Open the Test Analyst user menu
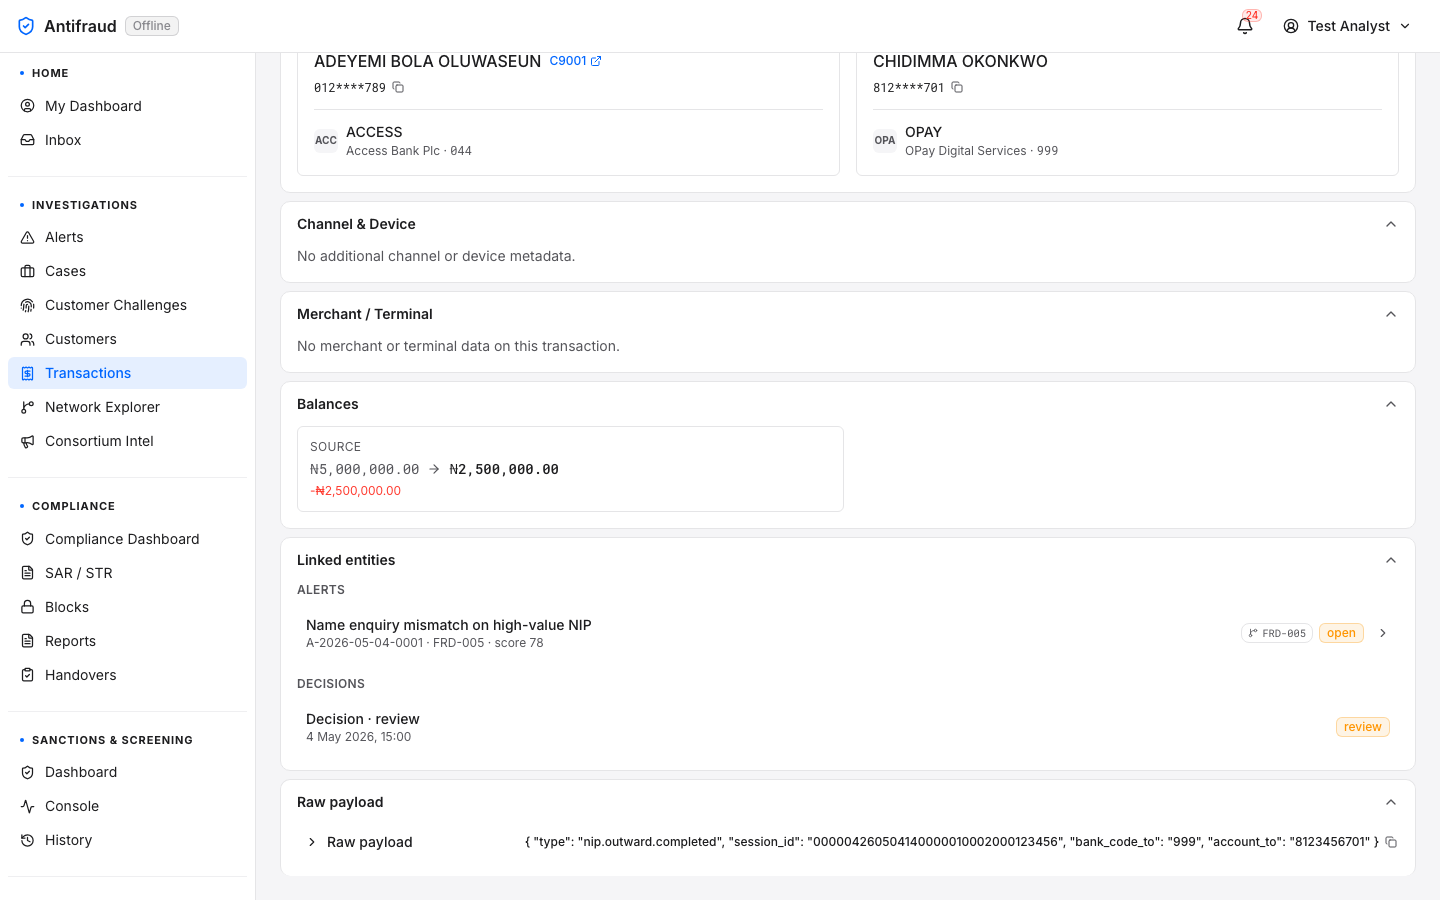The image size is (1440, 900). (x=1347, y=26)
